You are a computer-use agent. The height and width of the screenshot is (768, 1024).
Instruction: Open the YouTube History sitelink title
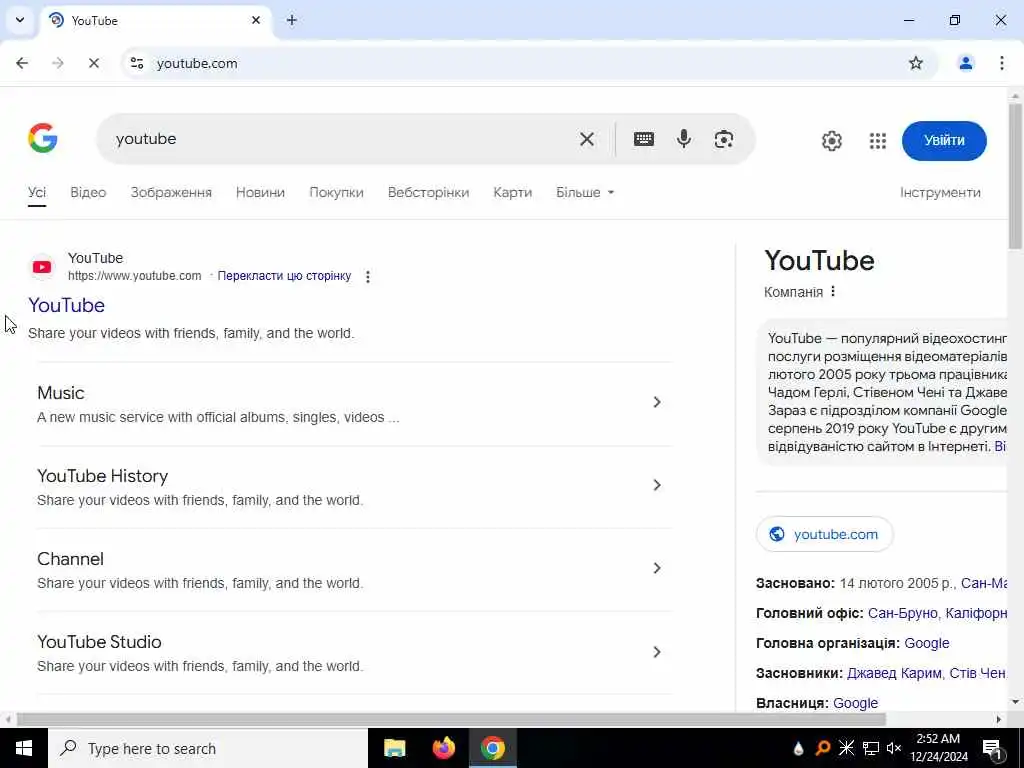click(103, 476)
